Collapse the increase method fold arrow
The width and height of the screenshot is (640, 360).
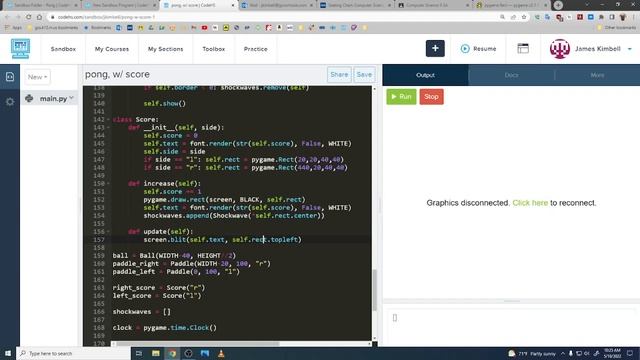108,184
